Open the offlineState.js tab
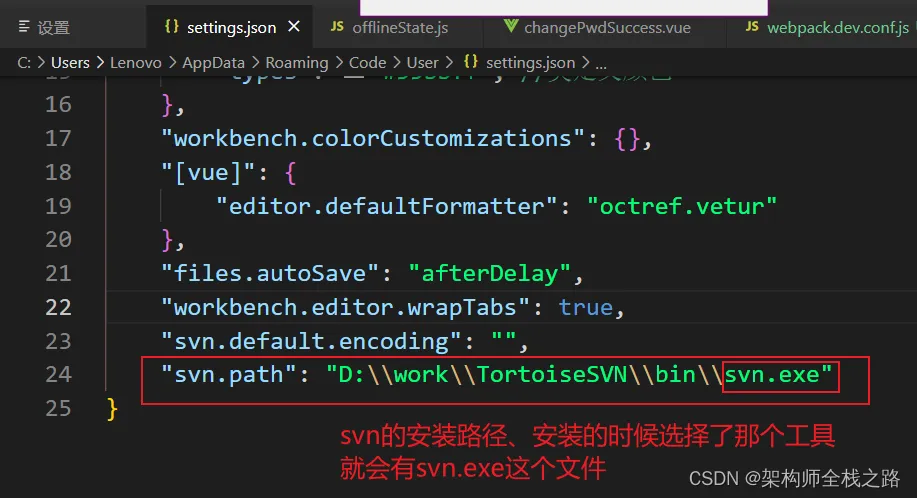Image resolution: width=917 pixels, height=498 pixels. [x=399, y=27]
